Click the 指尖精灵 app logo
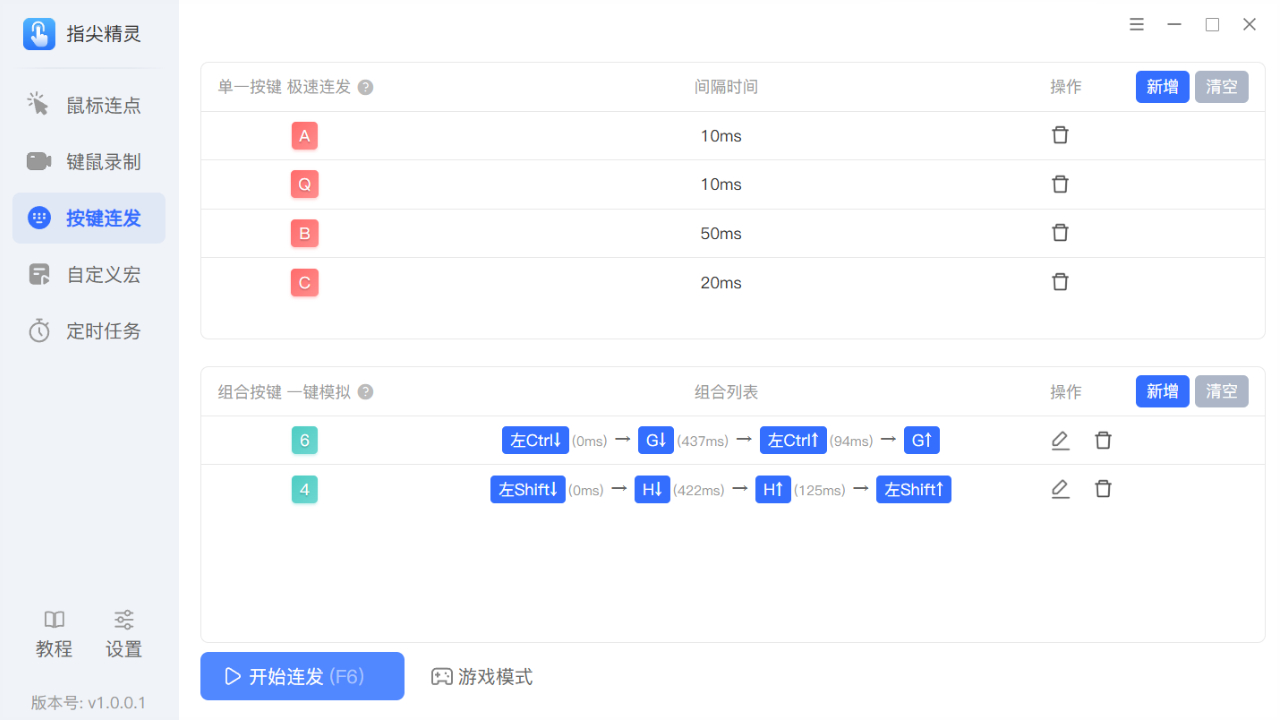The height and width of the screenshot is (720, 1280). coord(39,34)
